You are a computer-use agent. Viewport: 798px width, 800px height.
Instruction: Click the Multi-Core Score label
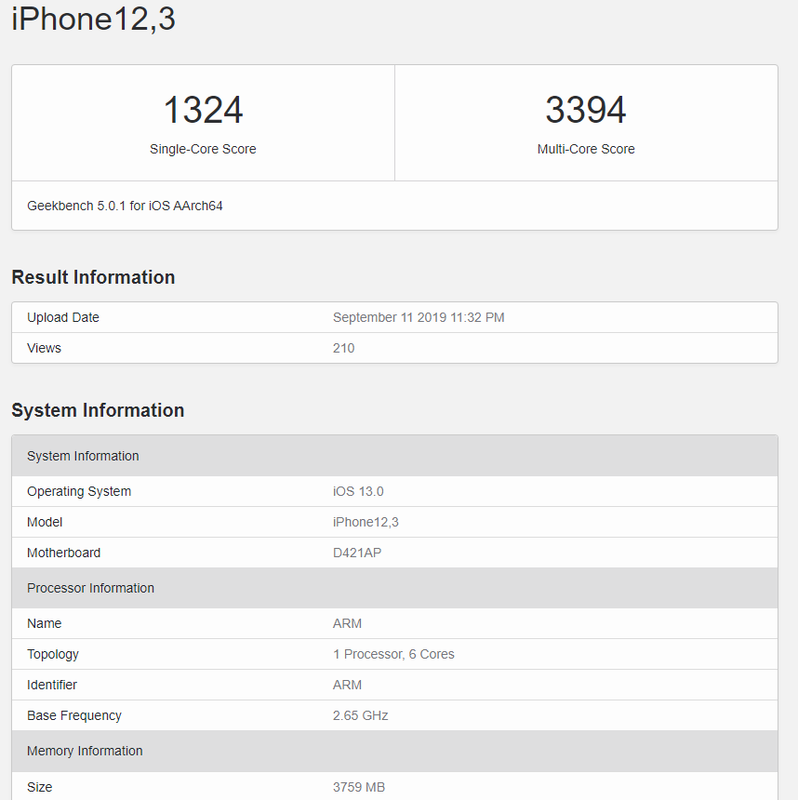pyautogui.click(x=586, y=149)
